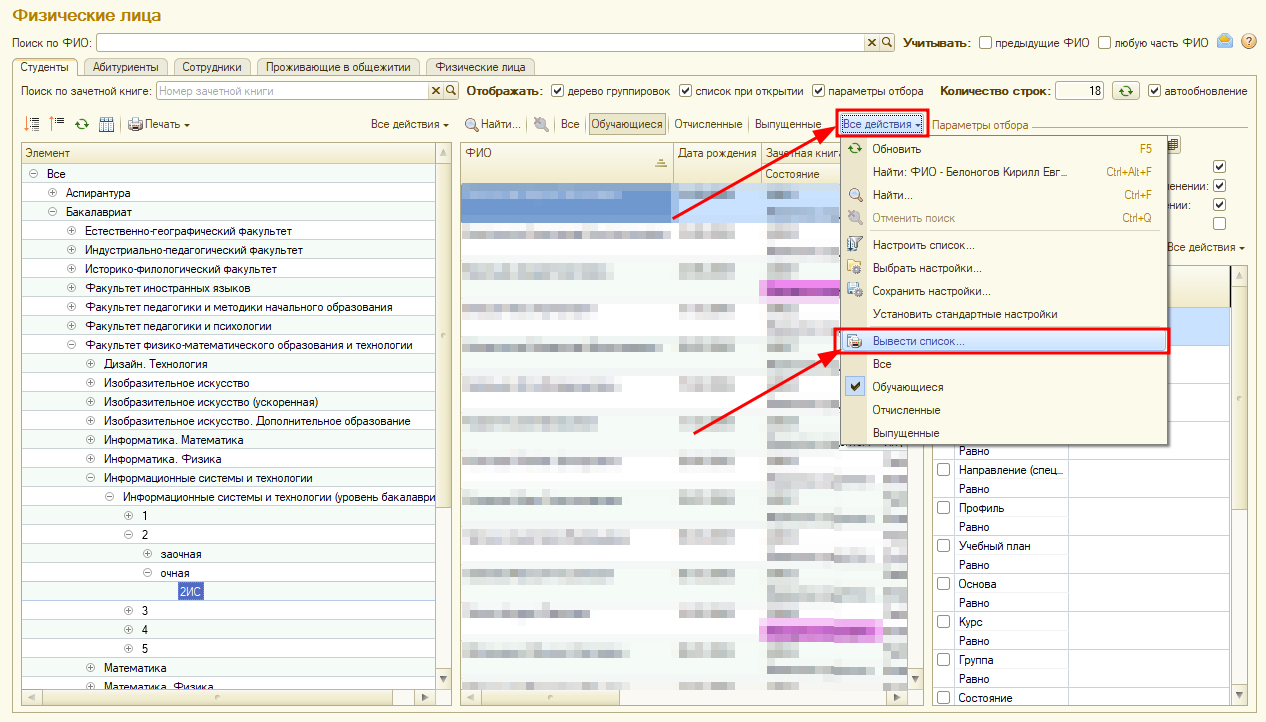
Task: Click the Отчисленные filter button
Action: (708, 124)
